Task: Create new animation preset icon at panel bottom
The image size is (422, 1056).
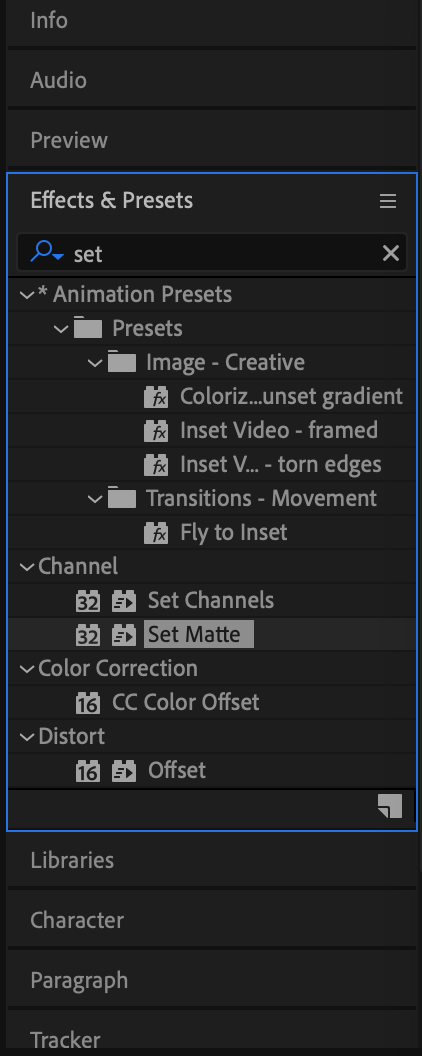Action: pyautogui.click(x=390, y=806)
